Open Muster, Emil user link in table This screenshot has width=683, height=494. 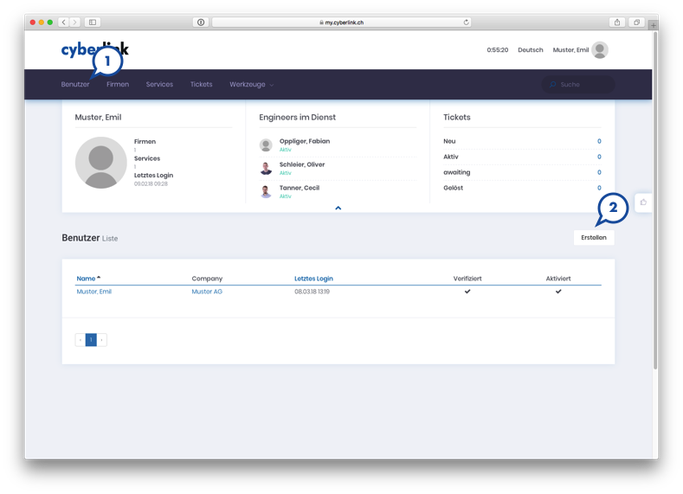94,291
